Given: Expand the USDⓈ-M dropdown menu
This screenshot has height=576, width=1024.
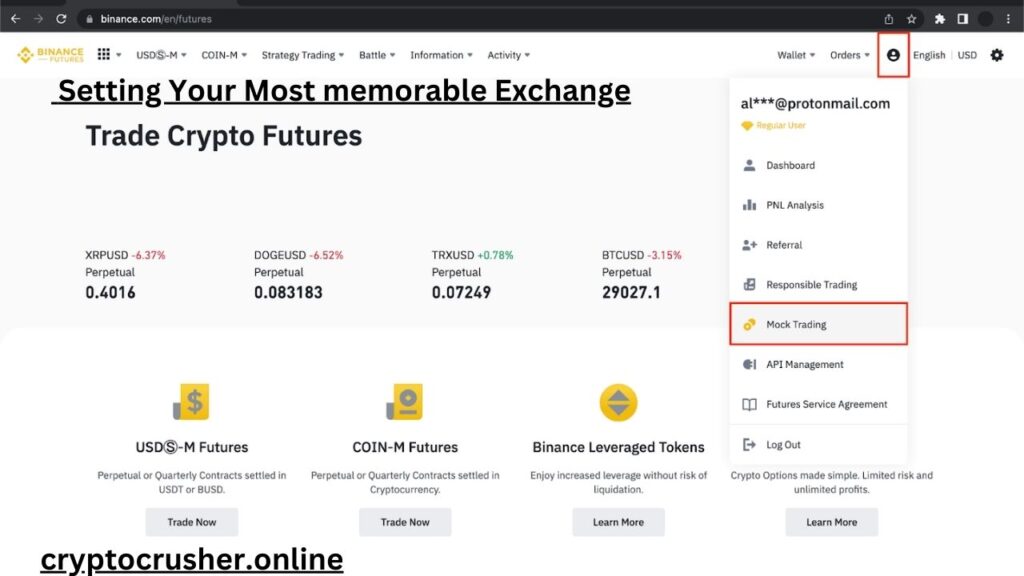Looking at the screenshot, I should [x=161, y=55].
